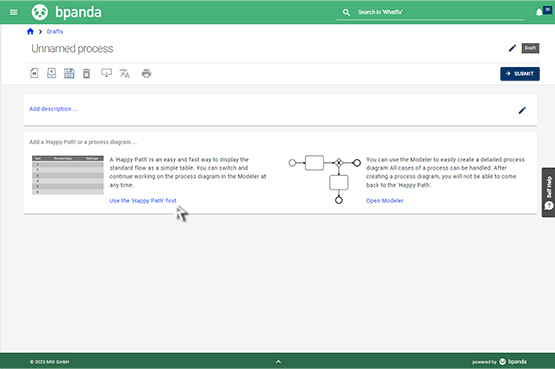Click the 'Open Modeler' link
555x369 pixels.
coord(385,201)
